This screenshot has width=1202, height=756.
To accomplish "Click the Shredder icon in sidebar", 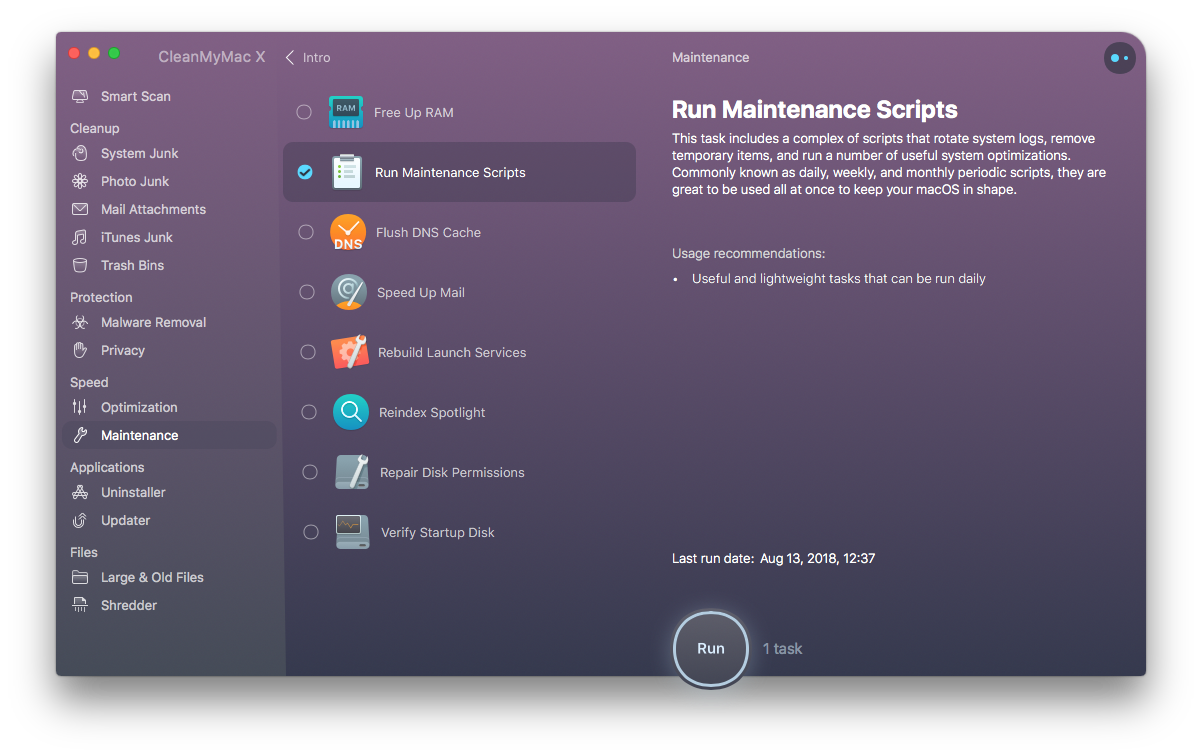I will 80,605.
